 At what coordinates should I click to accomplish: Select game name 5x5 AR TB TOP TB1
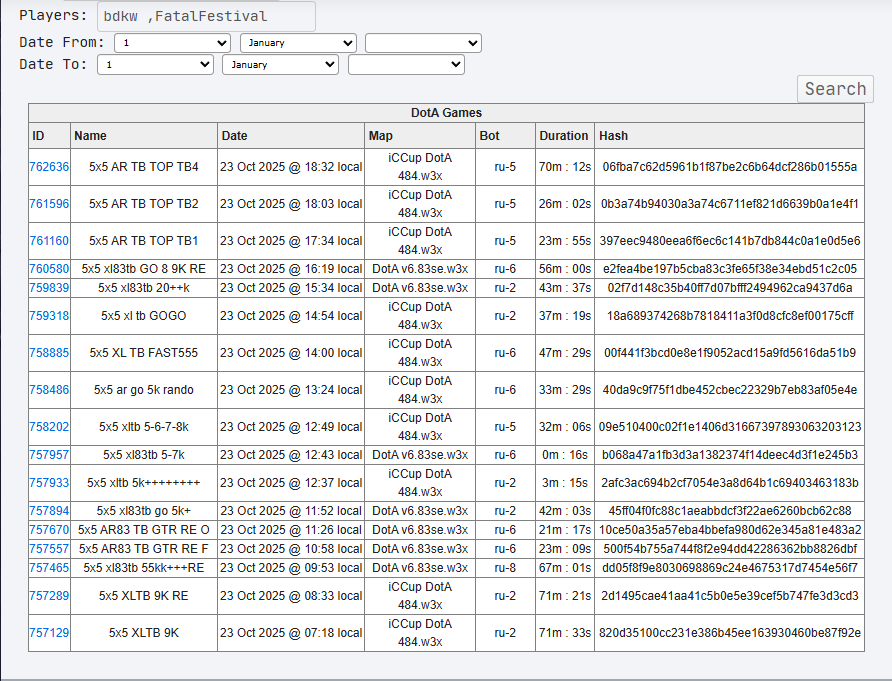pos(144,241)
